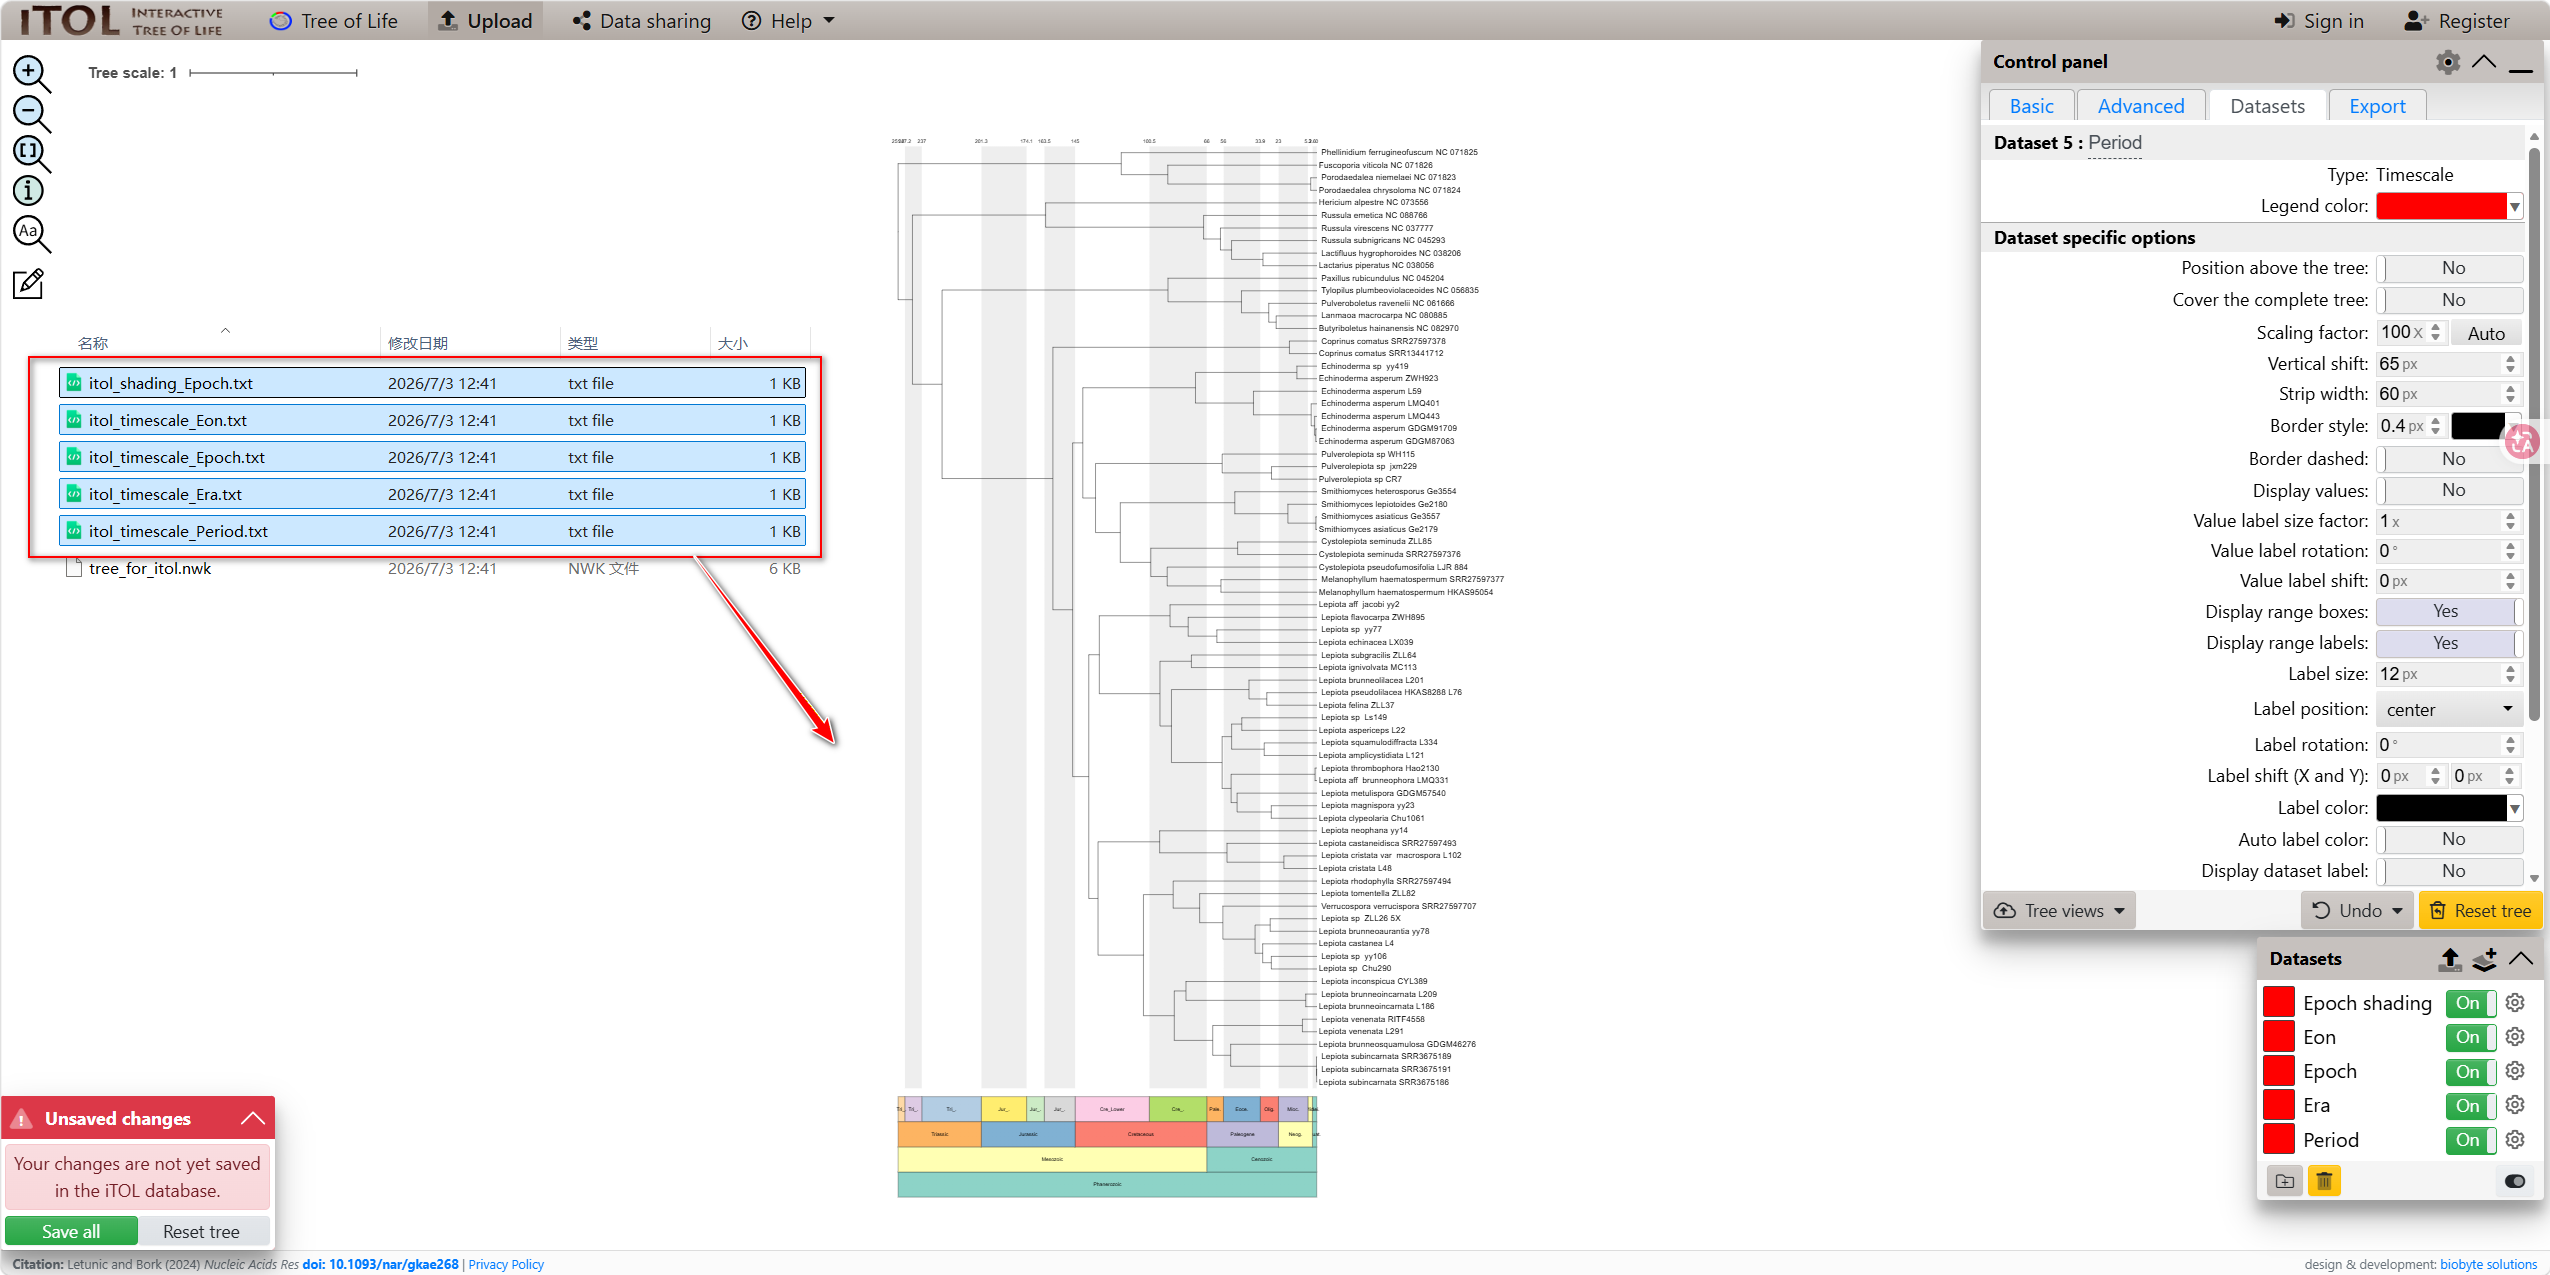
Task: Turn off the Epoch dataset toggle
Action: tap(2471, 1071)
